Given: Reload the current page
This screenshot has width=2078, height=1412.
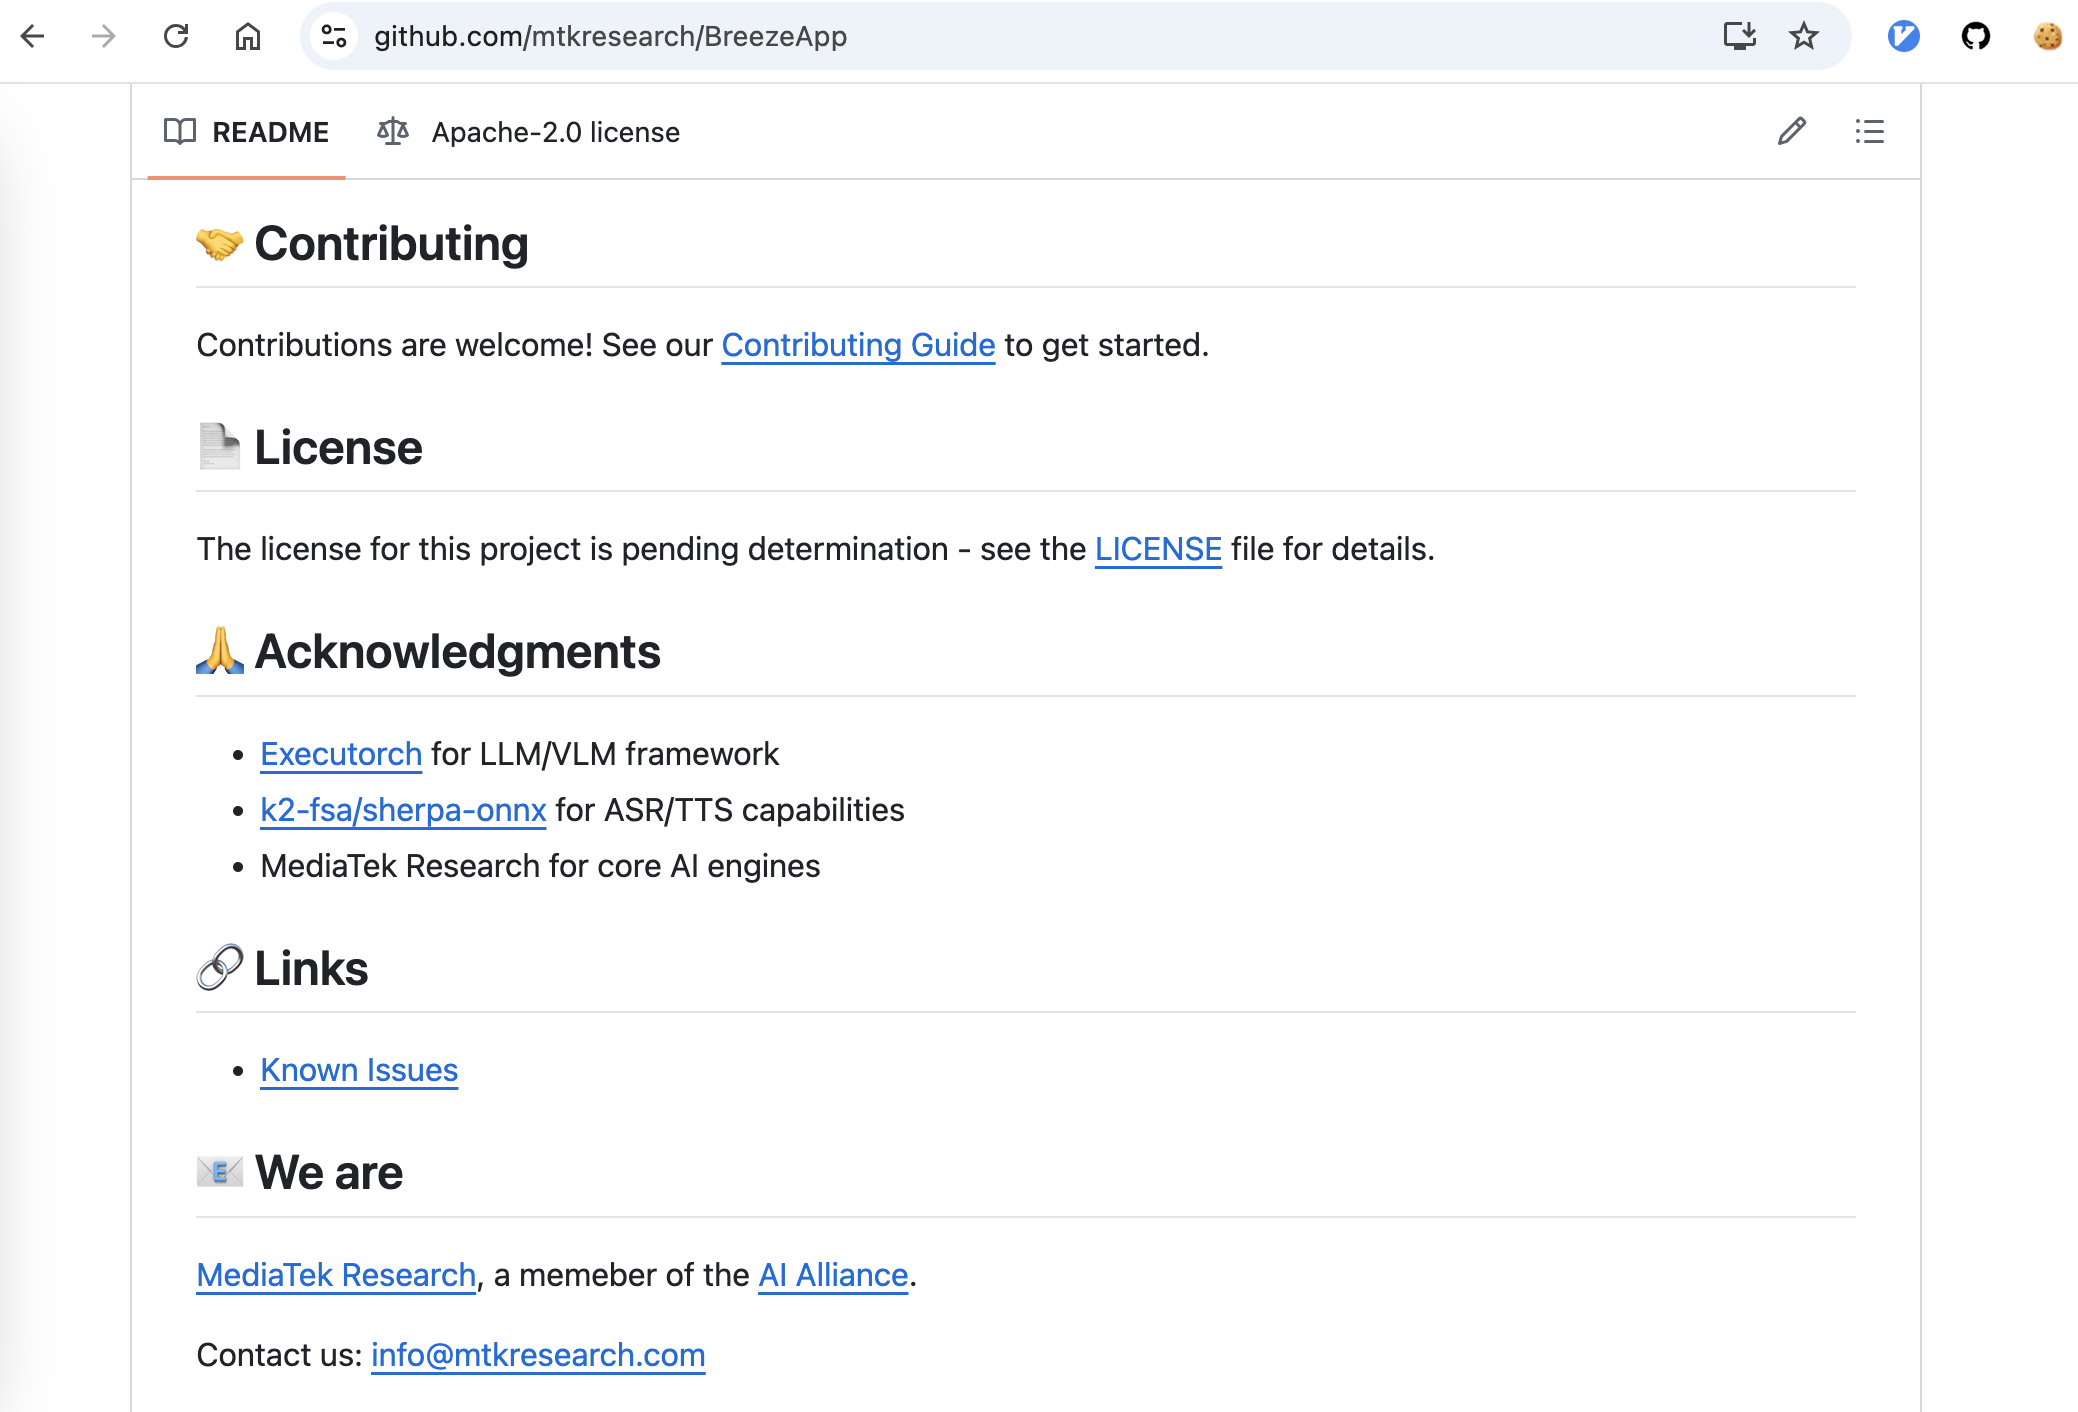Looking at the screenshot, I should click(176, 37).
